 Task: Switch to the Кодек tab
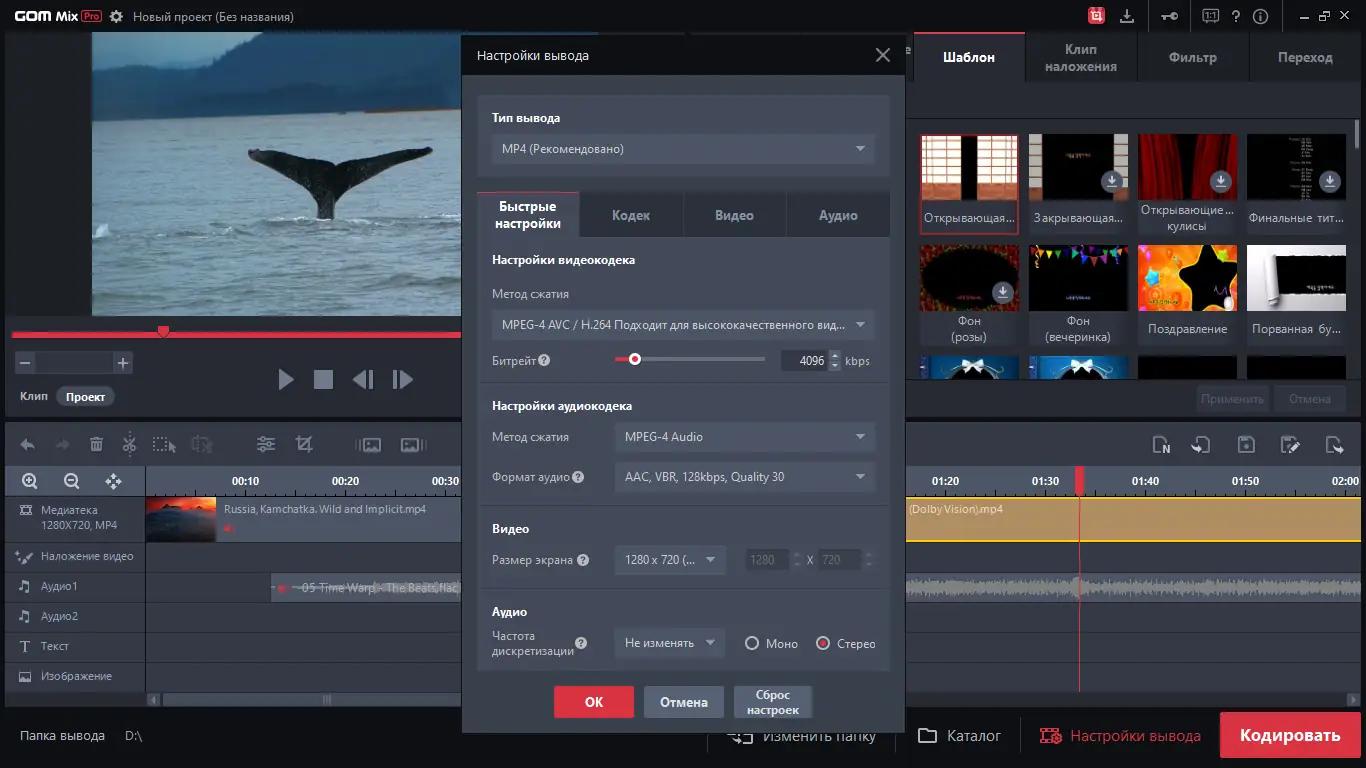pos(631,214)
